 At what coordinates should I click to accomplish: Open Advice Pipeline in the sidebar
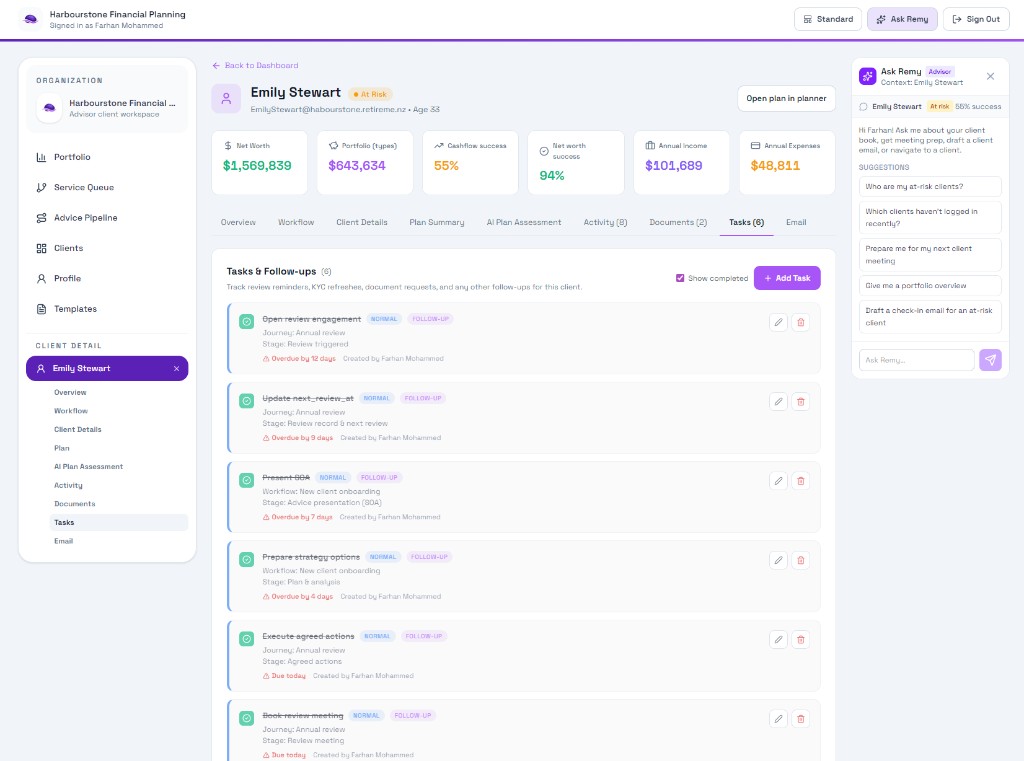(107, 218)
